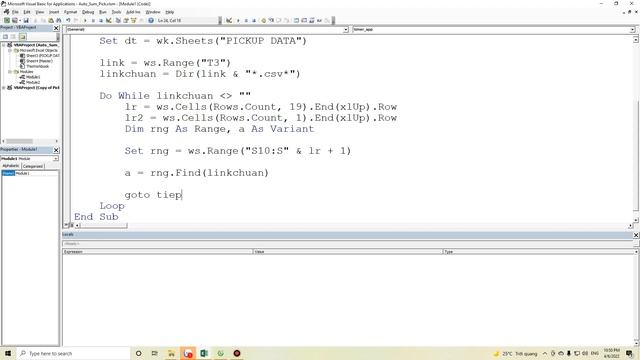Screen dimensions: 640x360
Task: Switch to the Categorized properties tab
Action: (33, 166)
